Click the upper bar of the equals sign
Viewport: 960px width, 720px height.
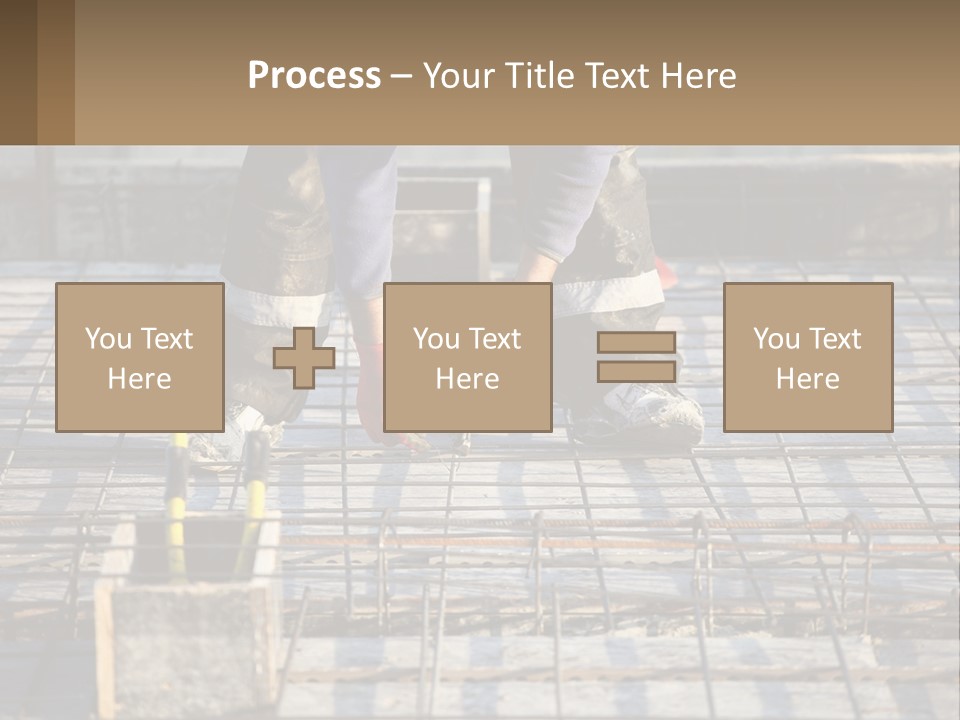click(636, 343)
